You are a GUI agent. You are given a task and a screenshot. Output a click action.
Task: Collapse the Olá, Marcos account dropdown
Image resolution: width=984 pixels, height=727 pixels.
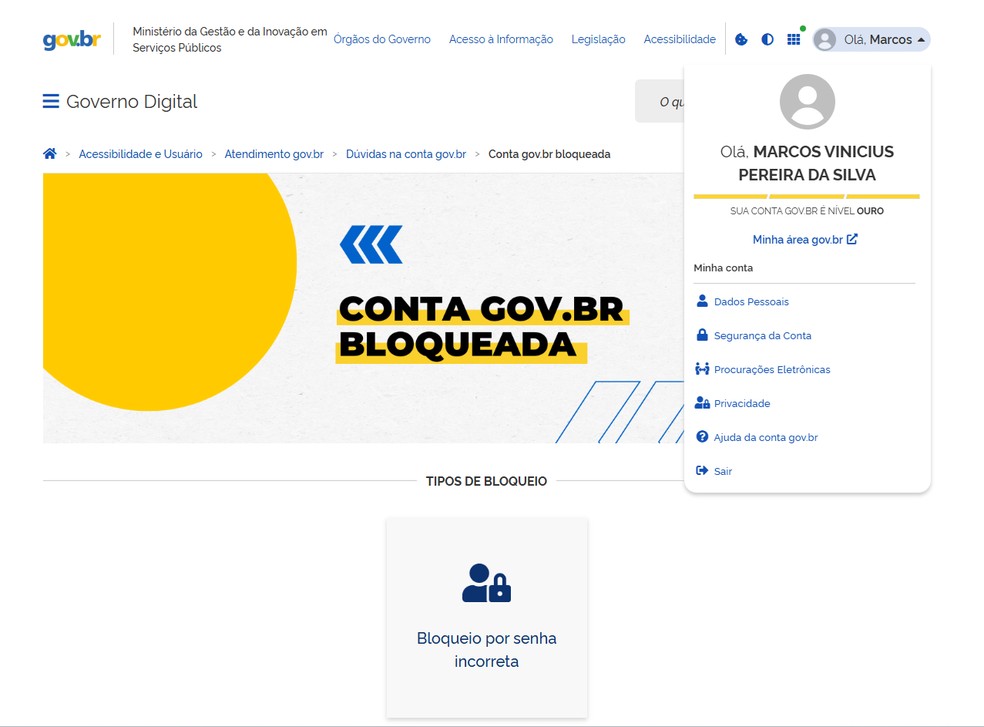point(870,39)
